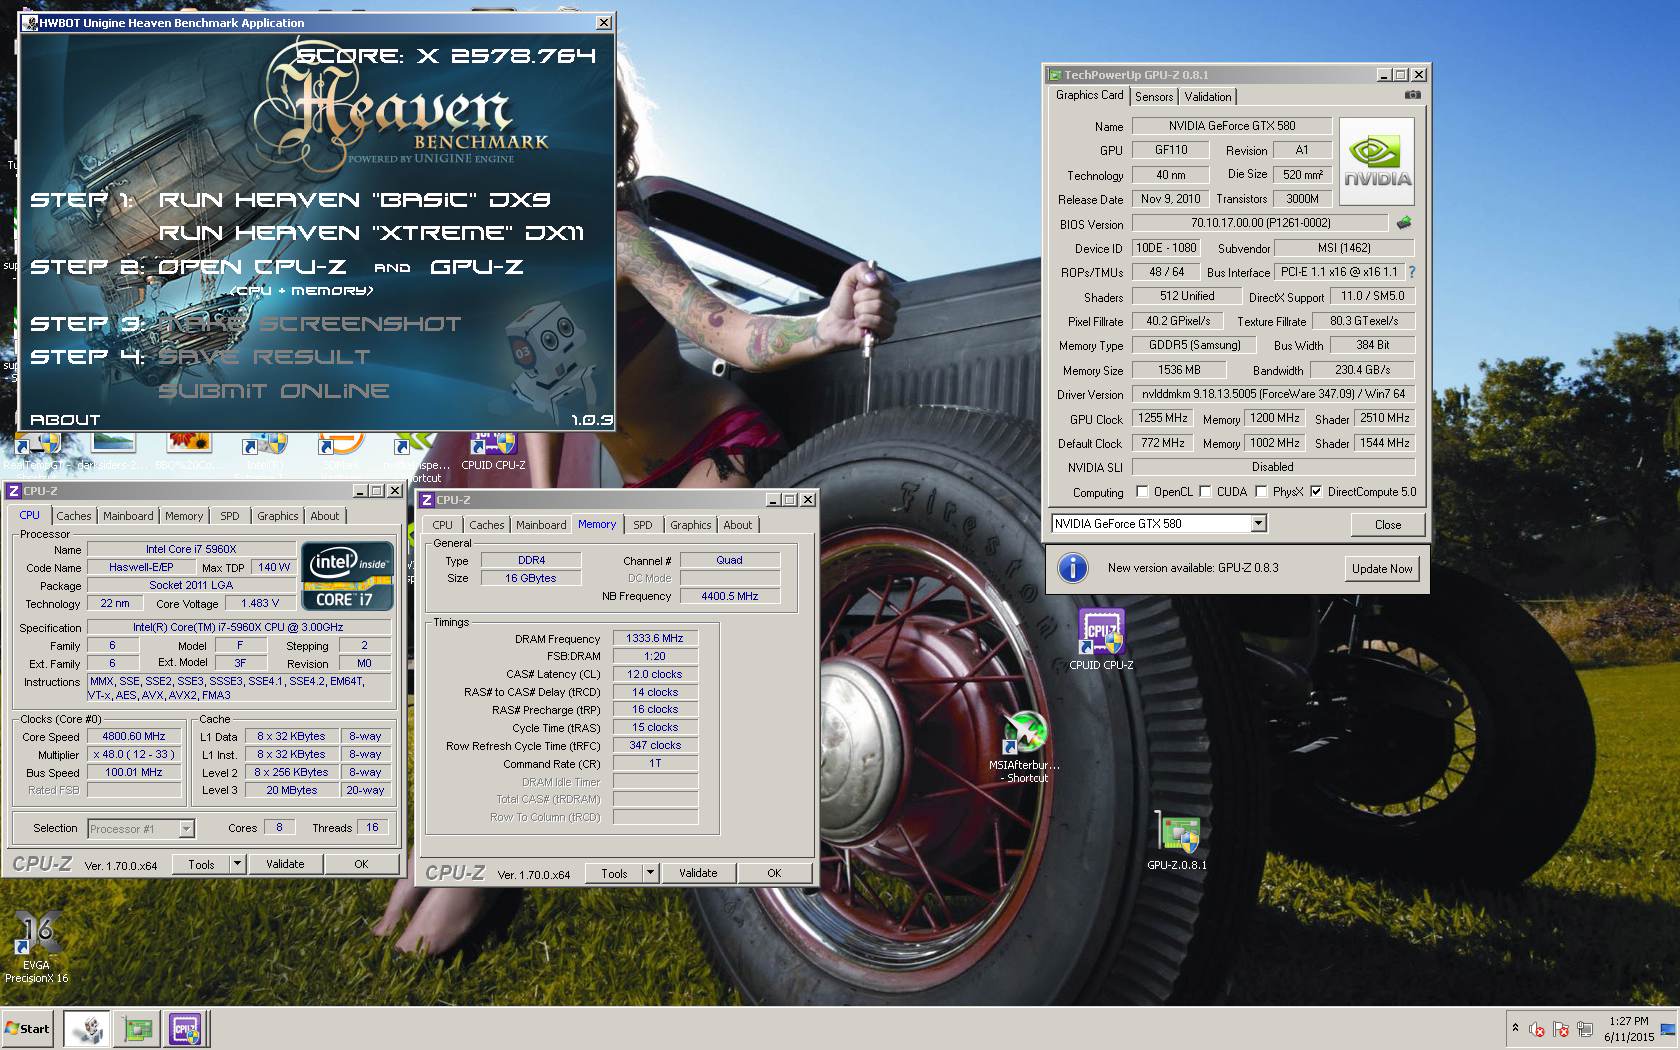Click the Core Voltage value 1.483 V

point(260,603)
